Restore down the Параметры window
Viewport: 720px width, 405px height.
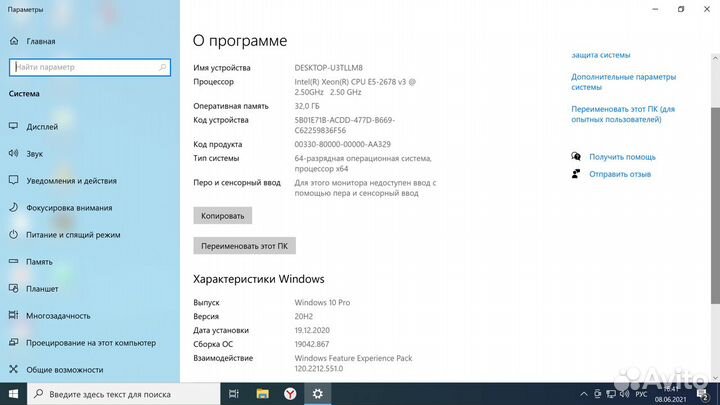click(681, 9)
